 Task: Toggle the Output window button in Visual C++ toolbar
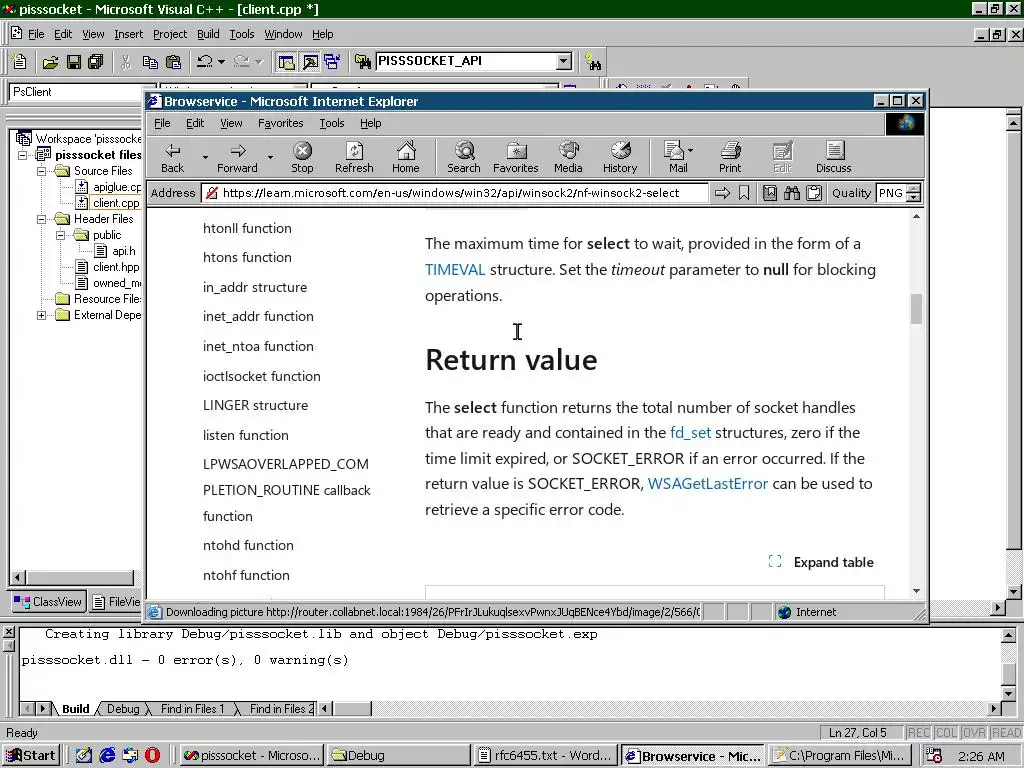tap(310, 62)
